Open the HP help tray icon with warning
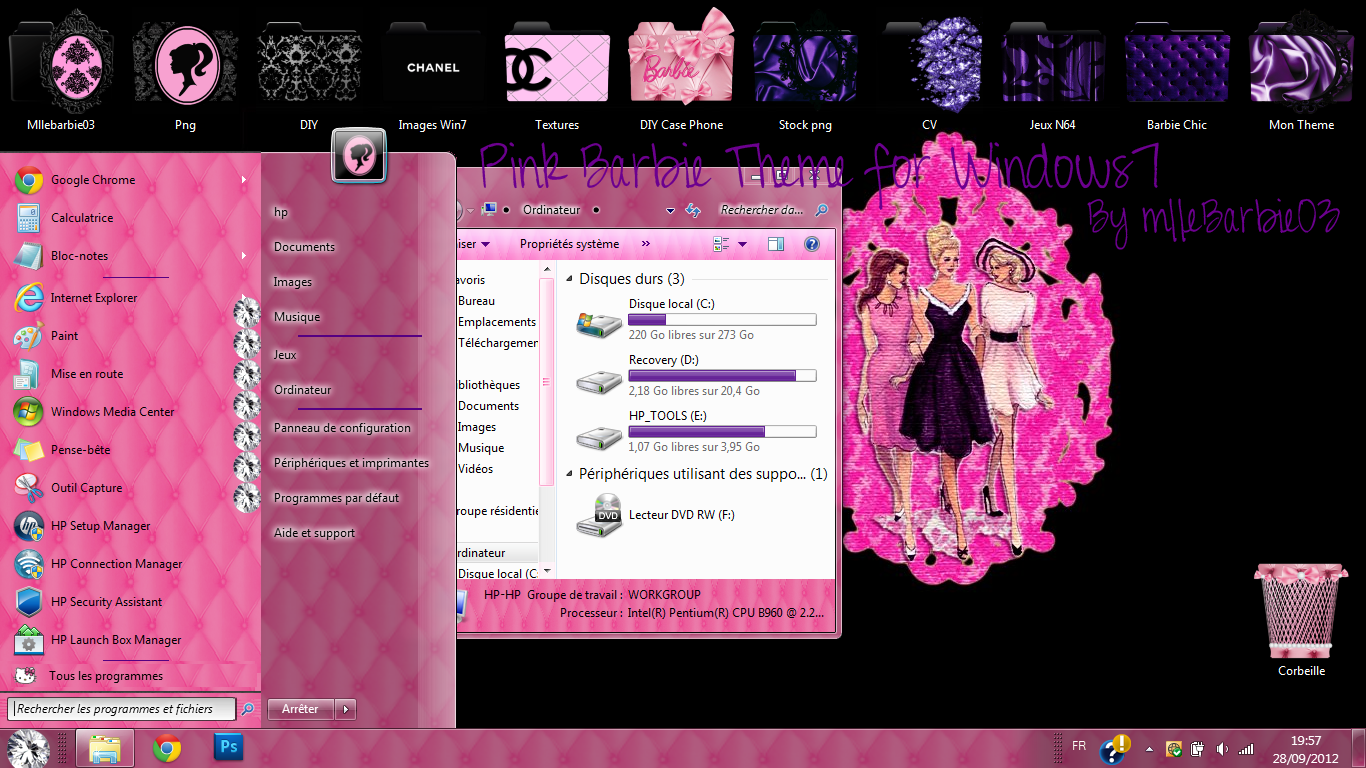Viewport: 1366px width, 768px height. point(1114,748)
